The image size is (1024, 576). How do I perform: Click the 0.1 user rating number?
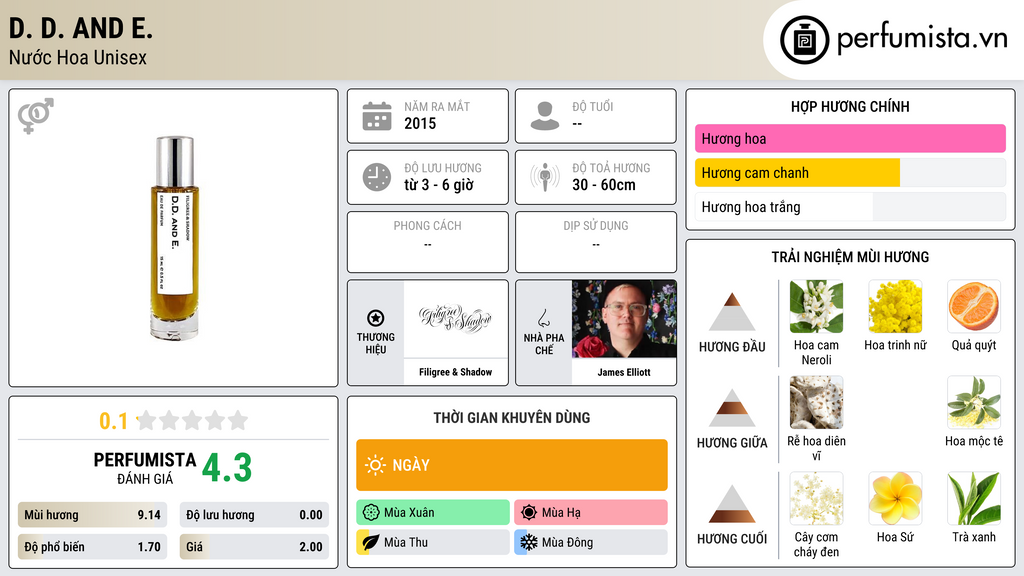(114, 421)
